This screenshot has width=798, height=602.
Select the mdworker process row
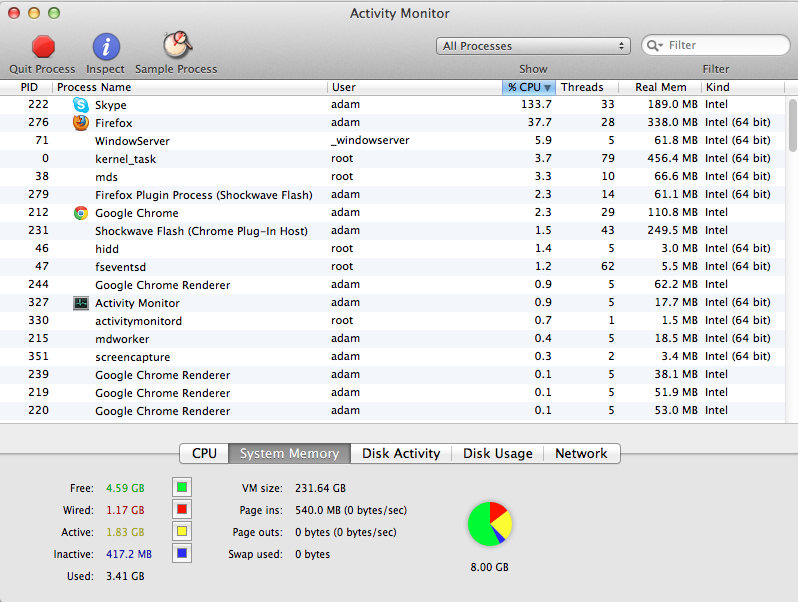click(392, 338)
